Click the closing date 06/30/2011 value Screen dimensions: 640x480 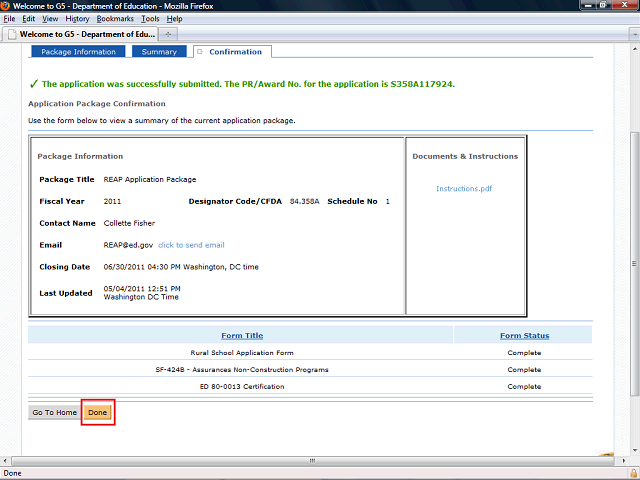[181, 267]
